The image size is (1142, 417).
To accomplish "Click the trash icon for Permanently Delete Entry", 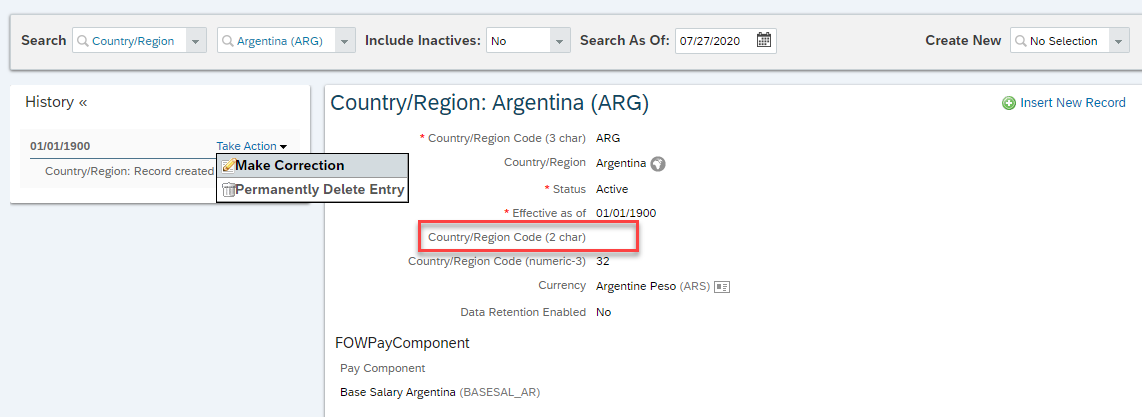I will click(228, 190).
